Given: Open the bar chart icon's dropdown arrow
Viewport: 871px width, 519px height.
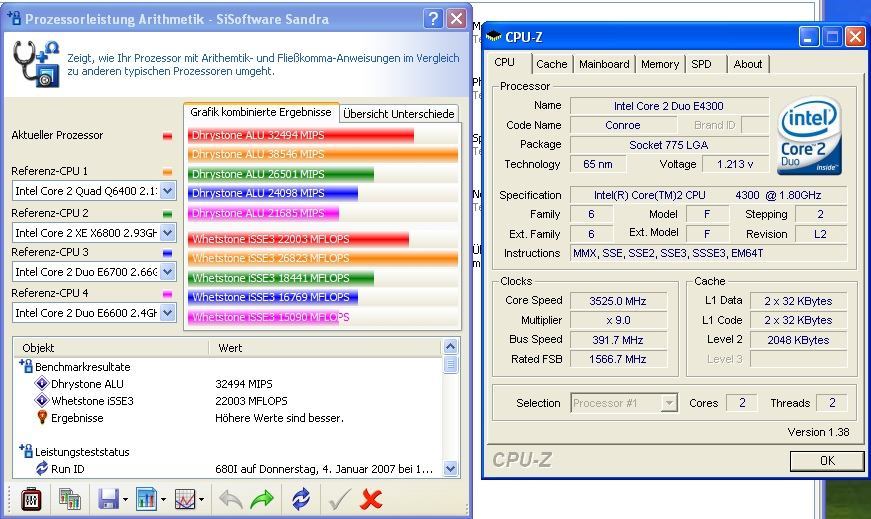Looking at the screenshot, I should (x=163, y=500).
